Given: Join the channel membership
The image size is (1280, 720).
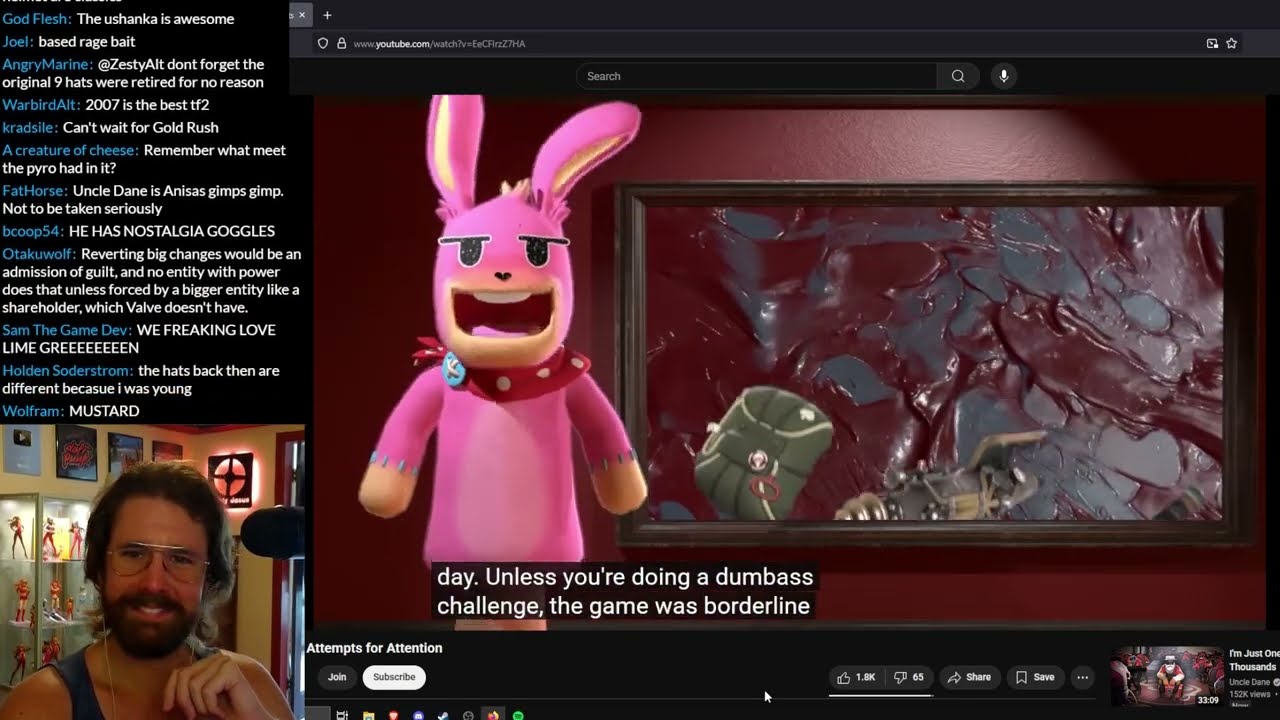Looking at the screenshot, I should pos(337,677).
